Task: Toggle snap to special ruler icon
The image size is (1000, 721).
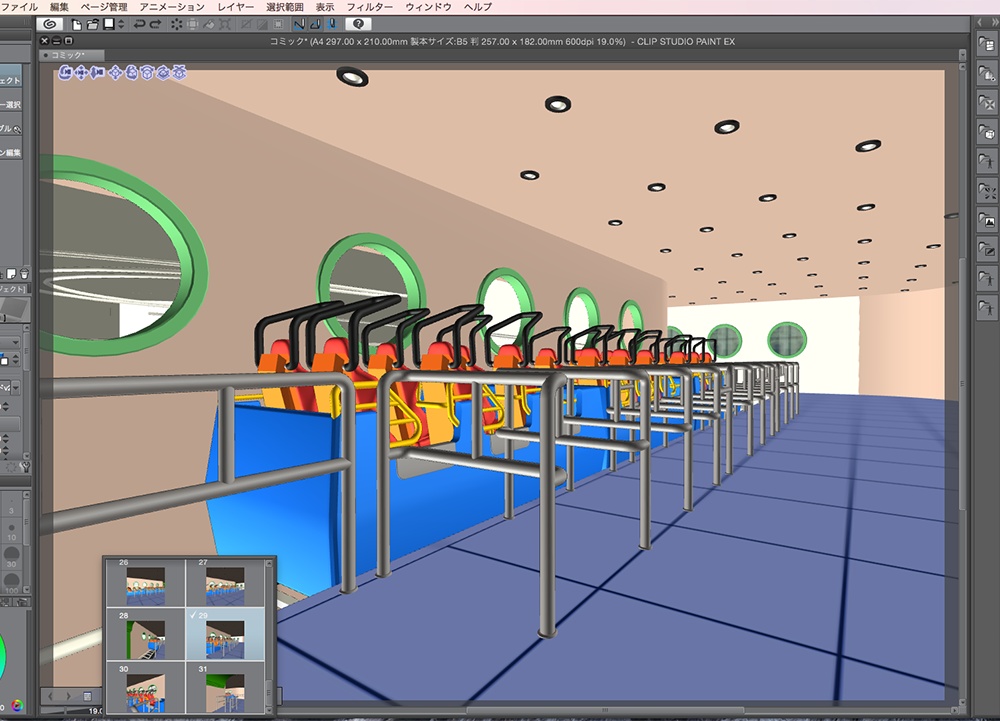Action: pos(315,24)
